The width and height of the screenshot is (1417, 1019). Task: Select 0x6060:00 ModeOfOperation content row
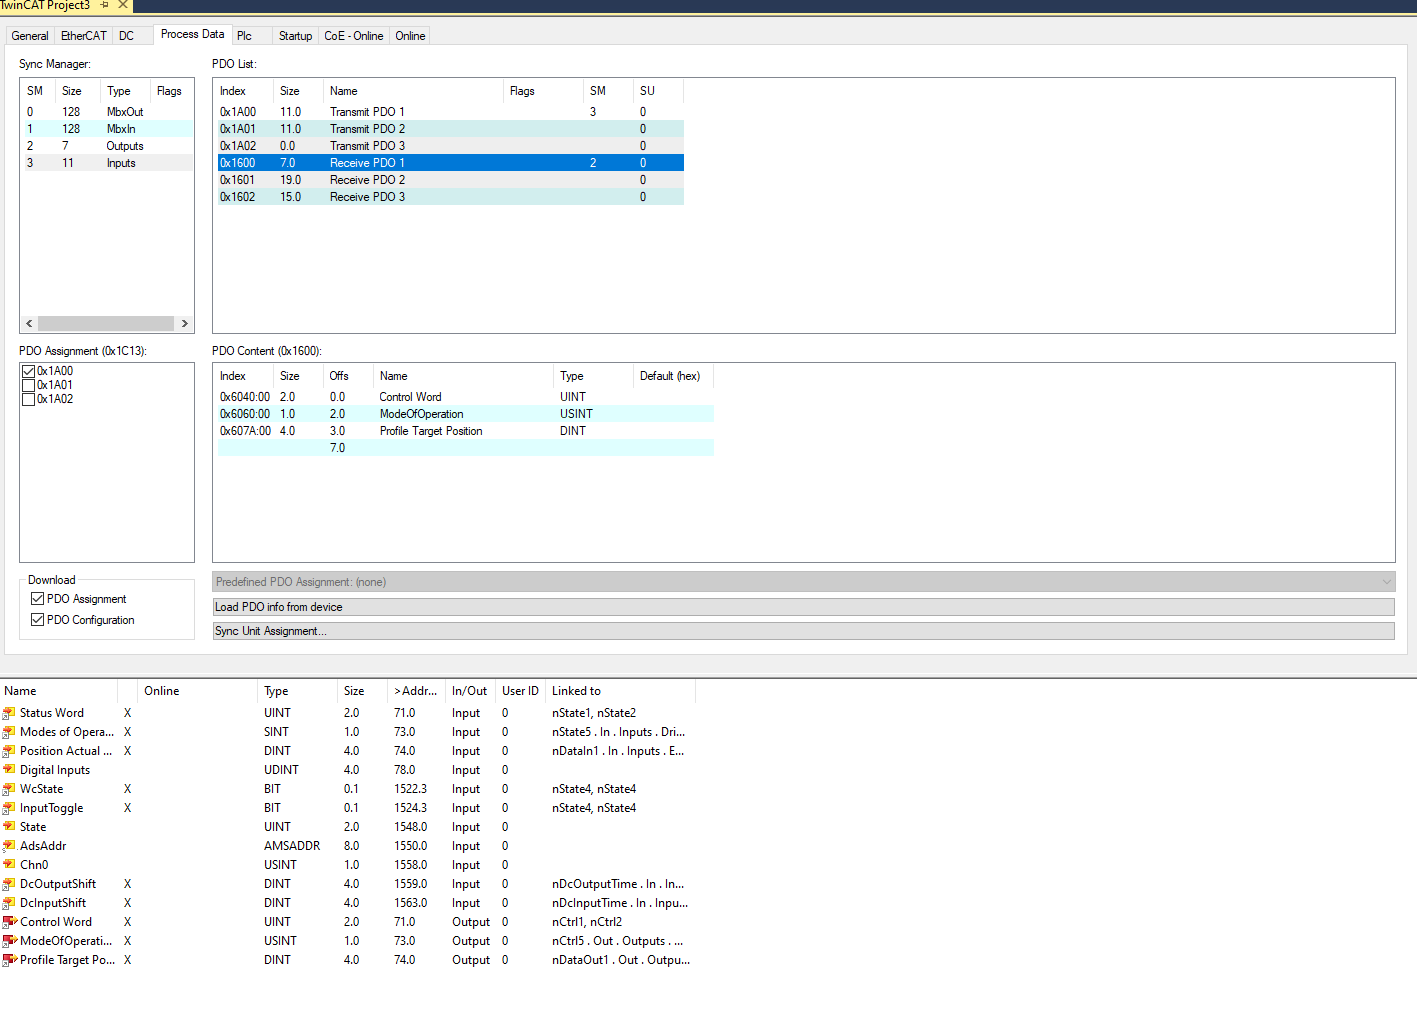pyautogui.click(x=465, y=414)
